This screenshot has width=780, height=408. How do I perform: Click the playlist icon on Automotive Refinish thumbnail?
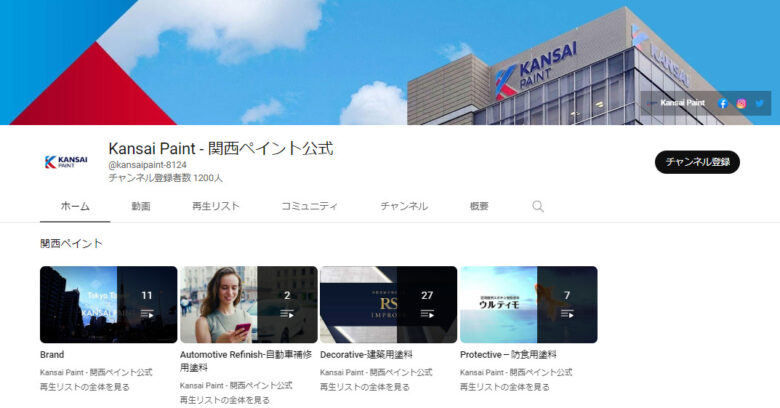tap(287, 314)
